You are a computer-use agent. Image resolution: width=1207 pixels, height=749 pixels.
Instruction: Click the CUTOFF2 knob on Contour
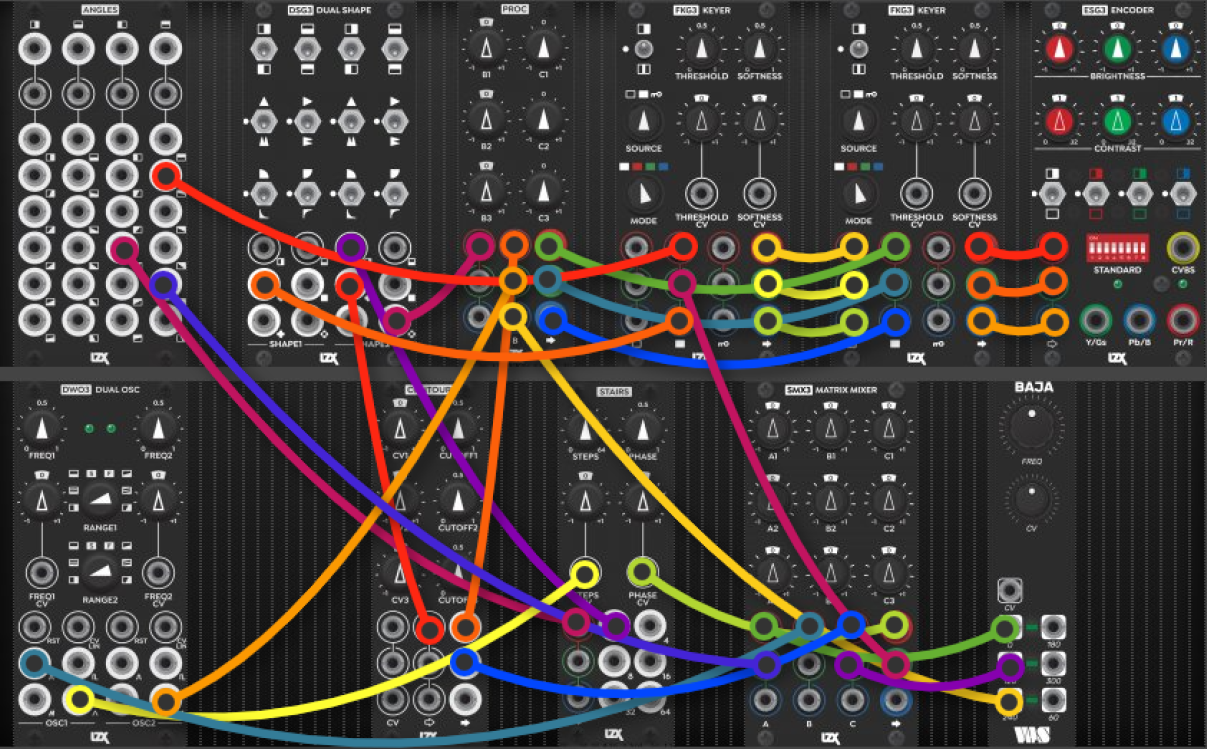click(458, 501)
